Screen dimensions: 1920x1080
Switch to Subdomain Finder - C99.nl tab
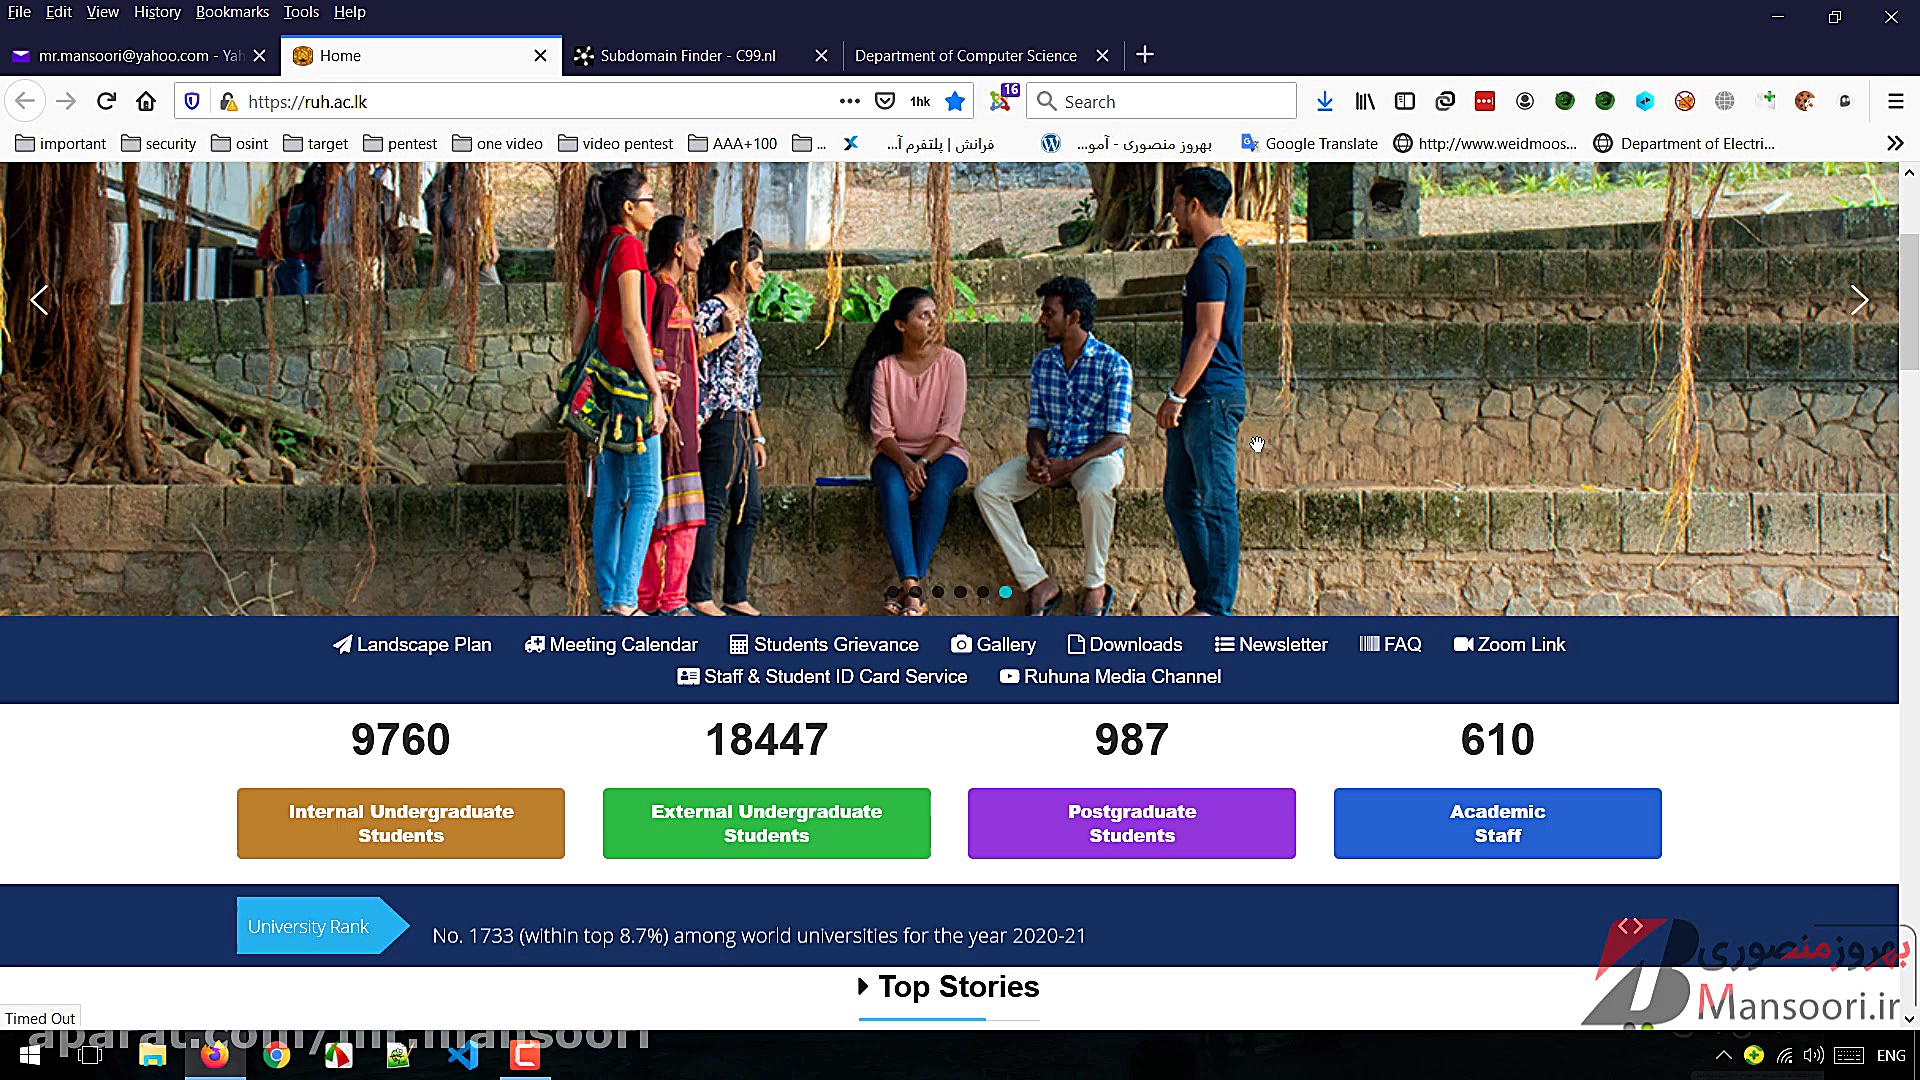pos(688,56)
